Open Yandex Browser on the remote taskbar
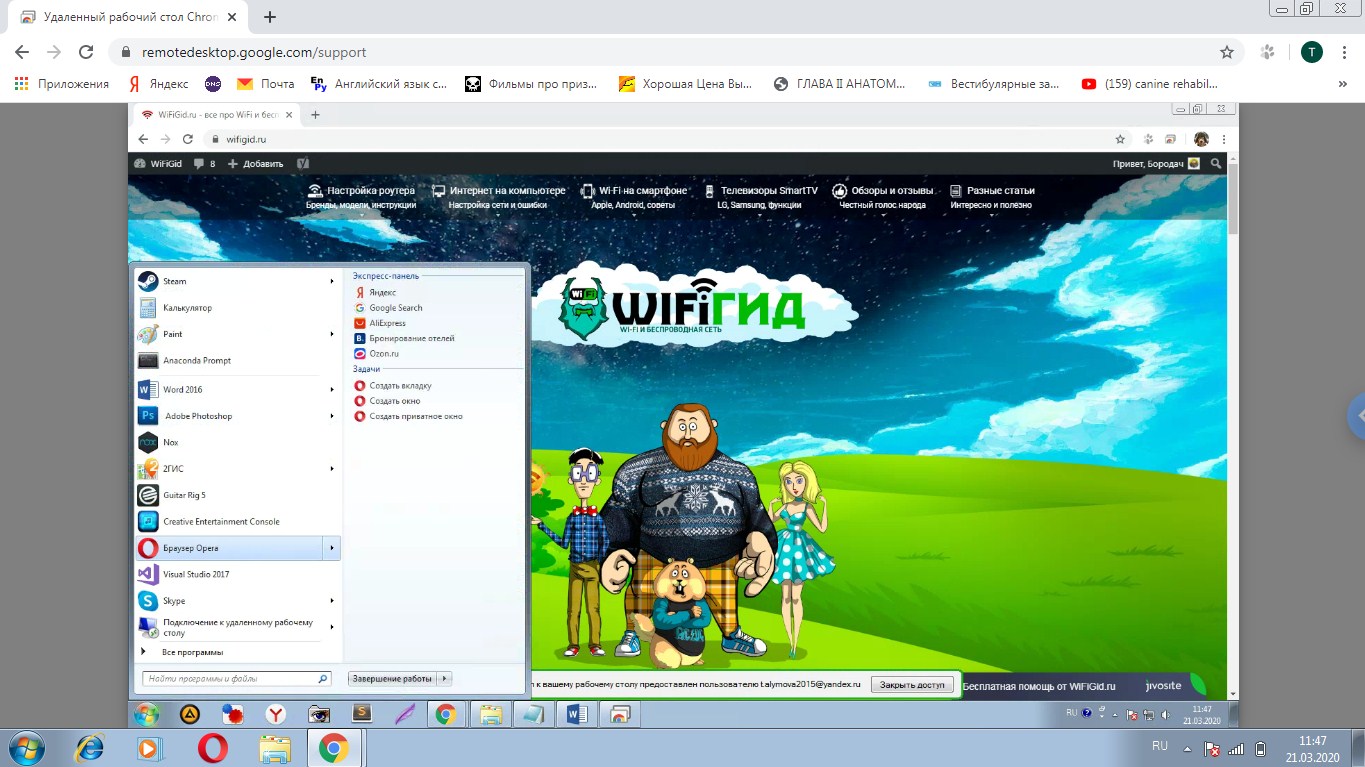 (x=276, y=714)
